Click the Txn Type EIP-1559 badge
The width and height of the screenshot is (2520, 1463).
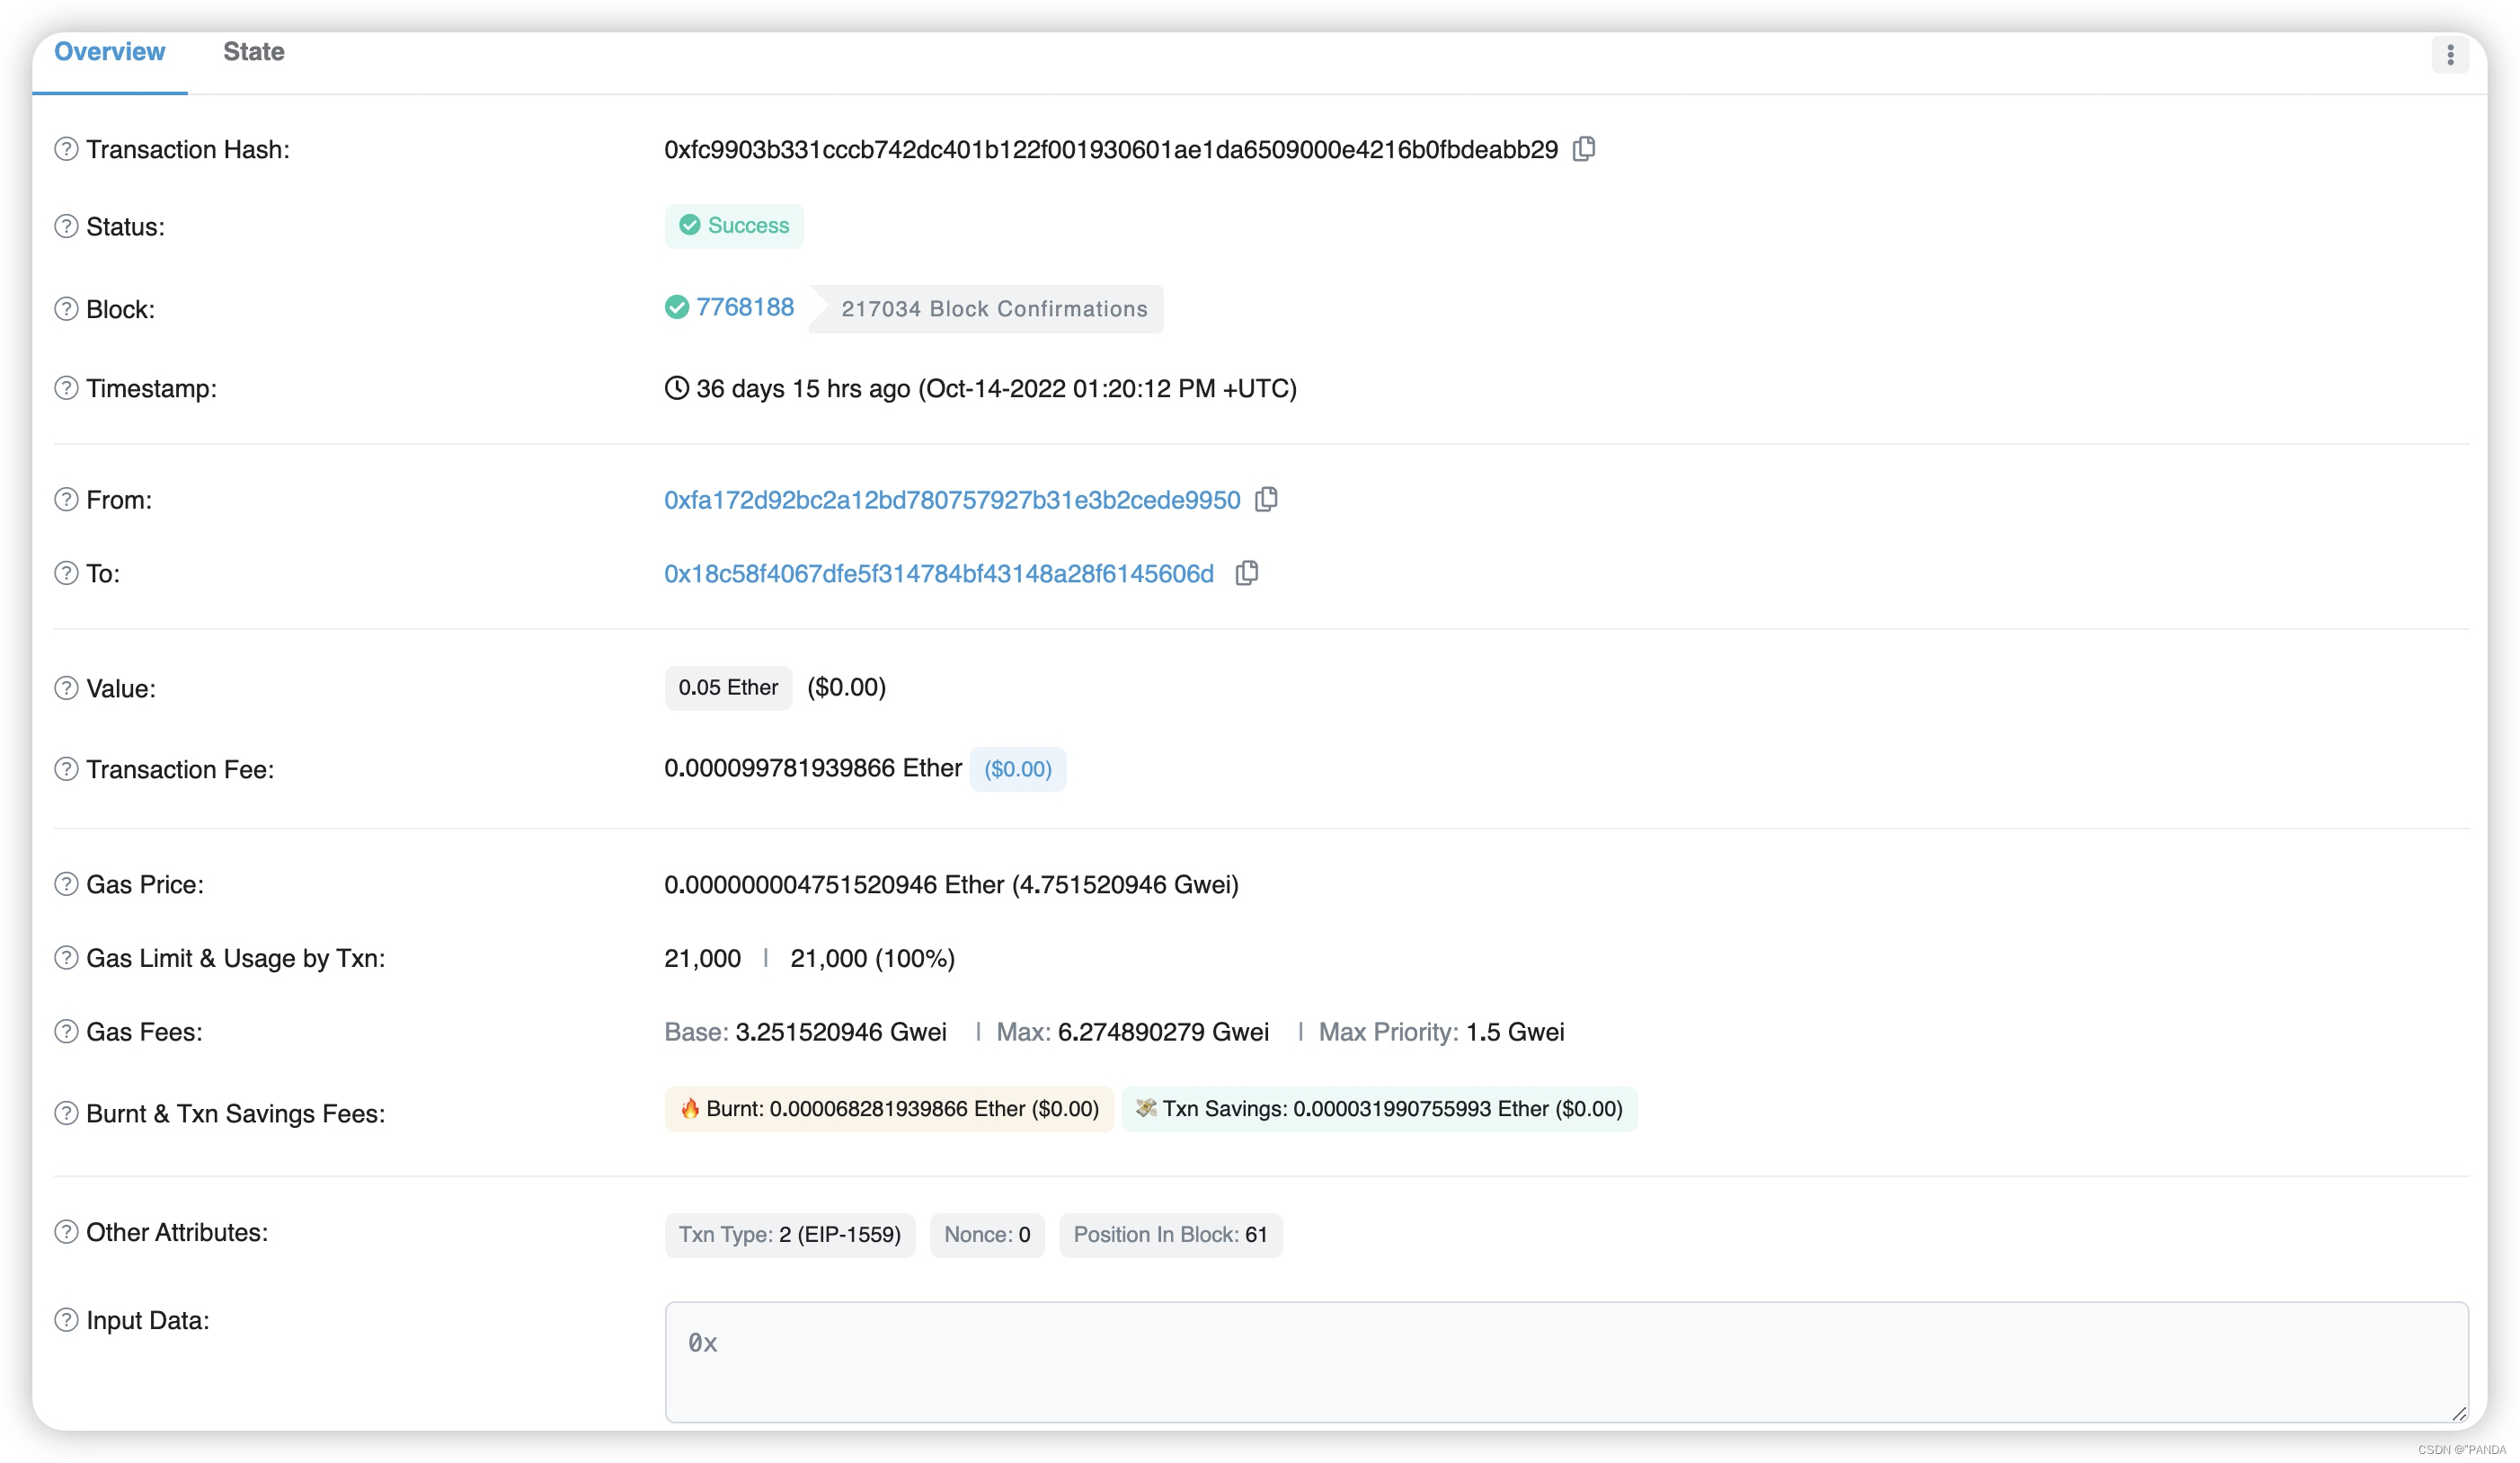tap(791, 1235)
